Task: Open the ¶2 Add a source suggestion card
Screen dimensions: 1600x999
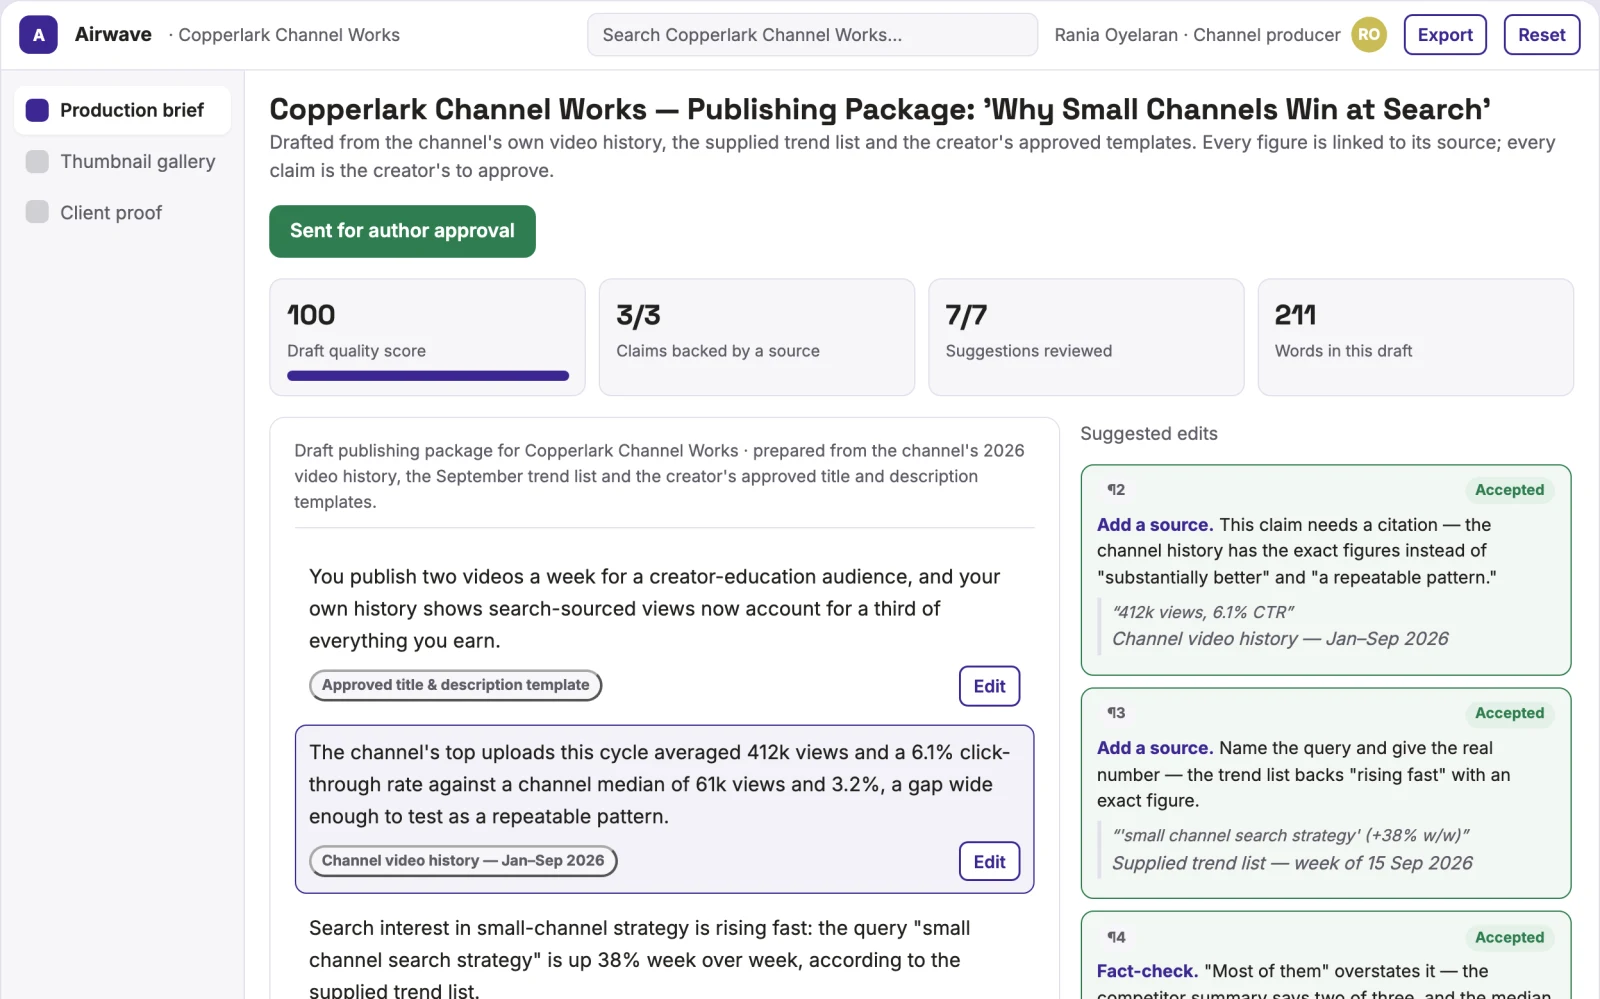Action: pos(1326,570)
